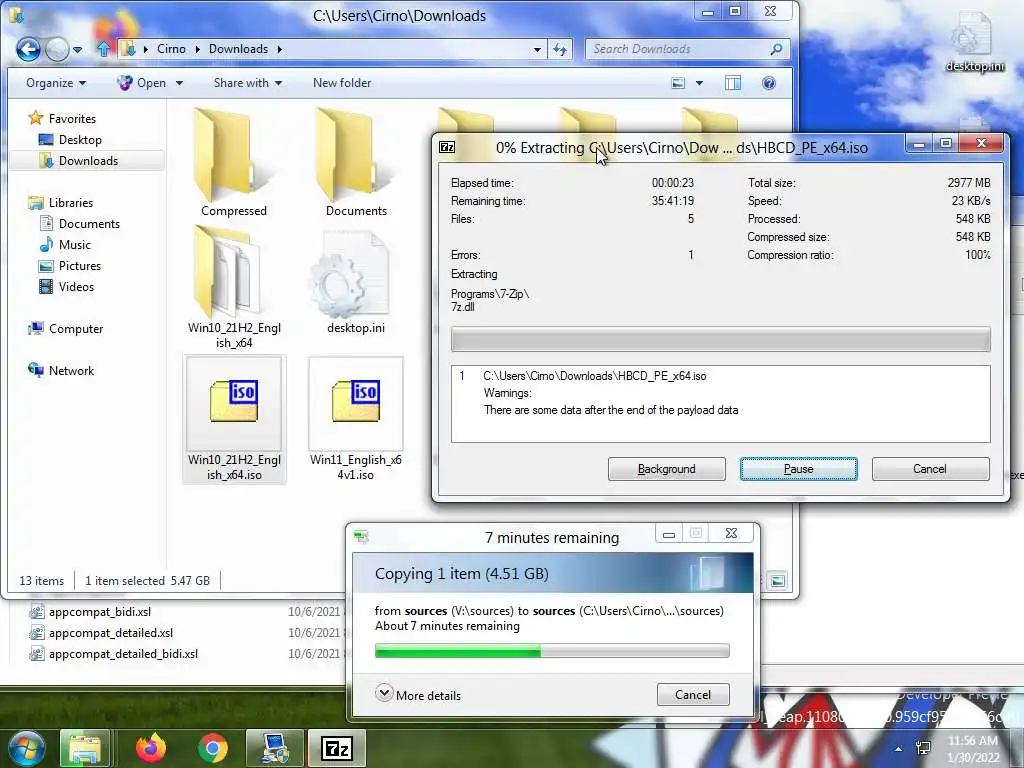1024x768 pixels.
Task: Click the copy dialog green progress bar
Action: tap(552, 650)
